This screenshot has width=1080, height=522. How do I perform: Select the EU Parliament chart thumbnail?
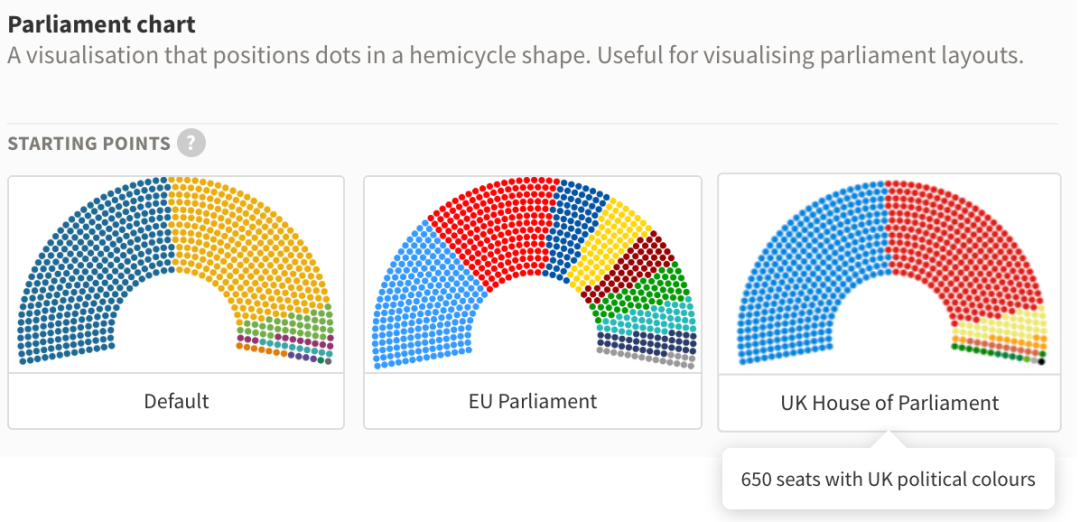[x=532, y=302]
